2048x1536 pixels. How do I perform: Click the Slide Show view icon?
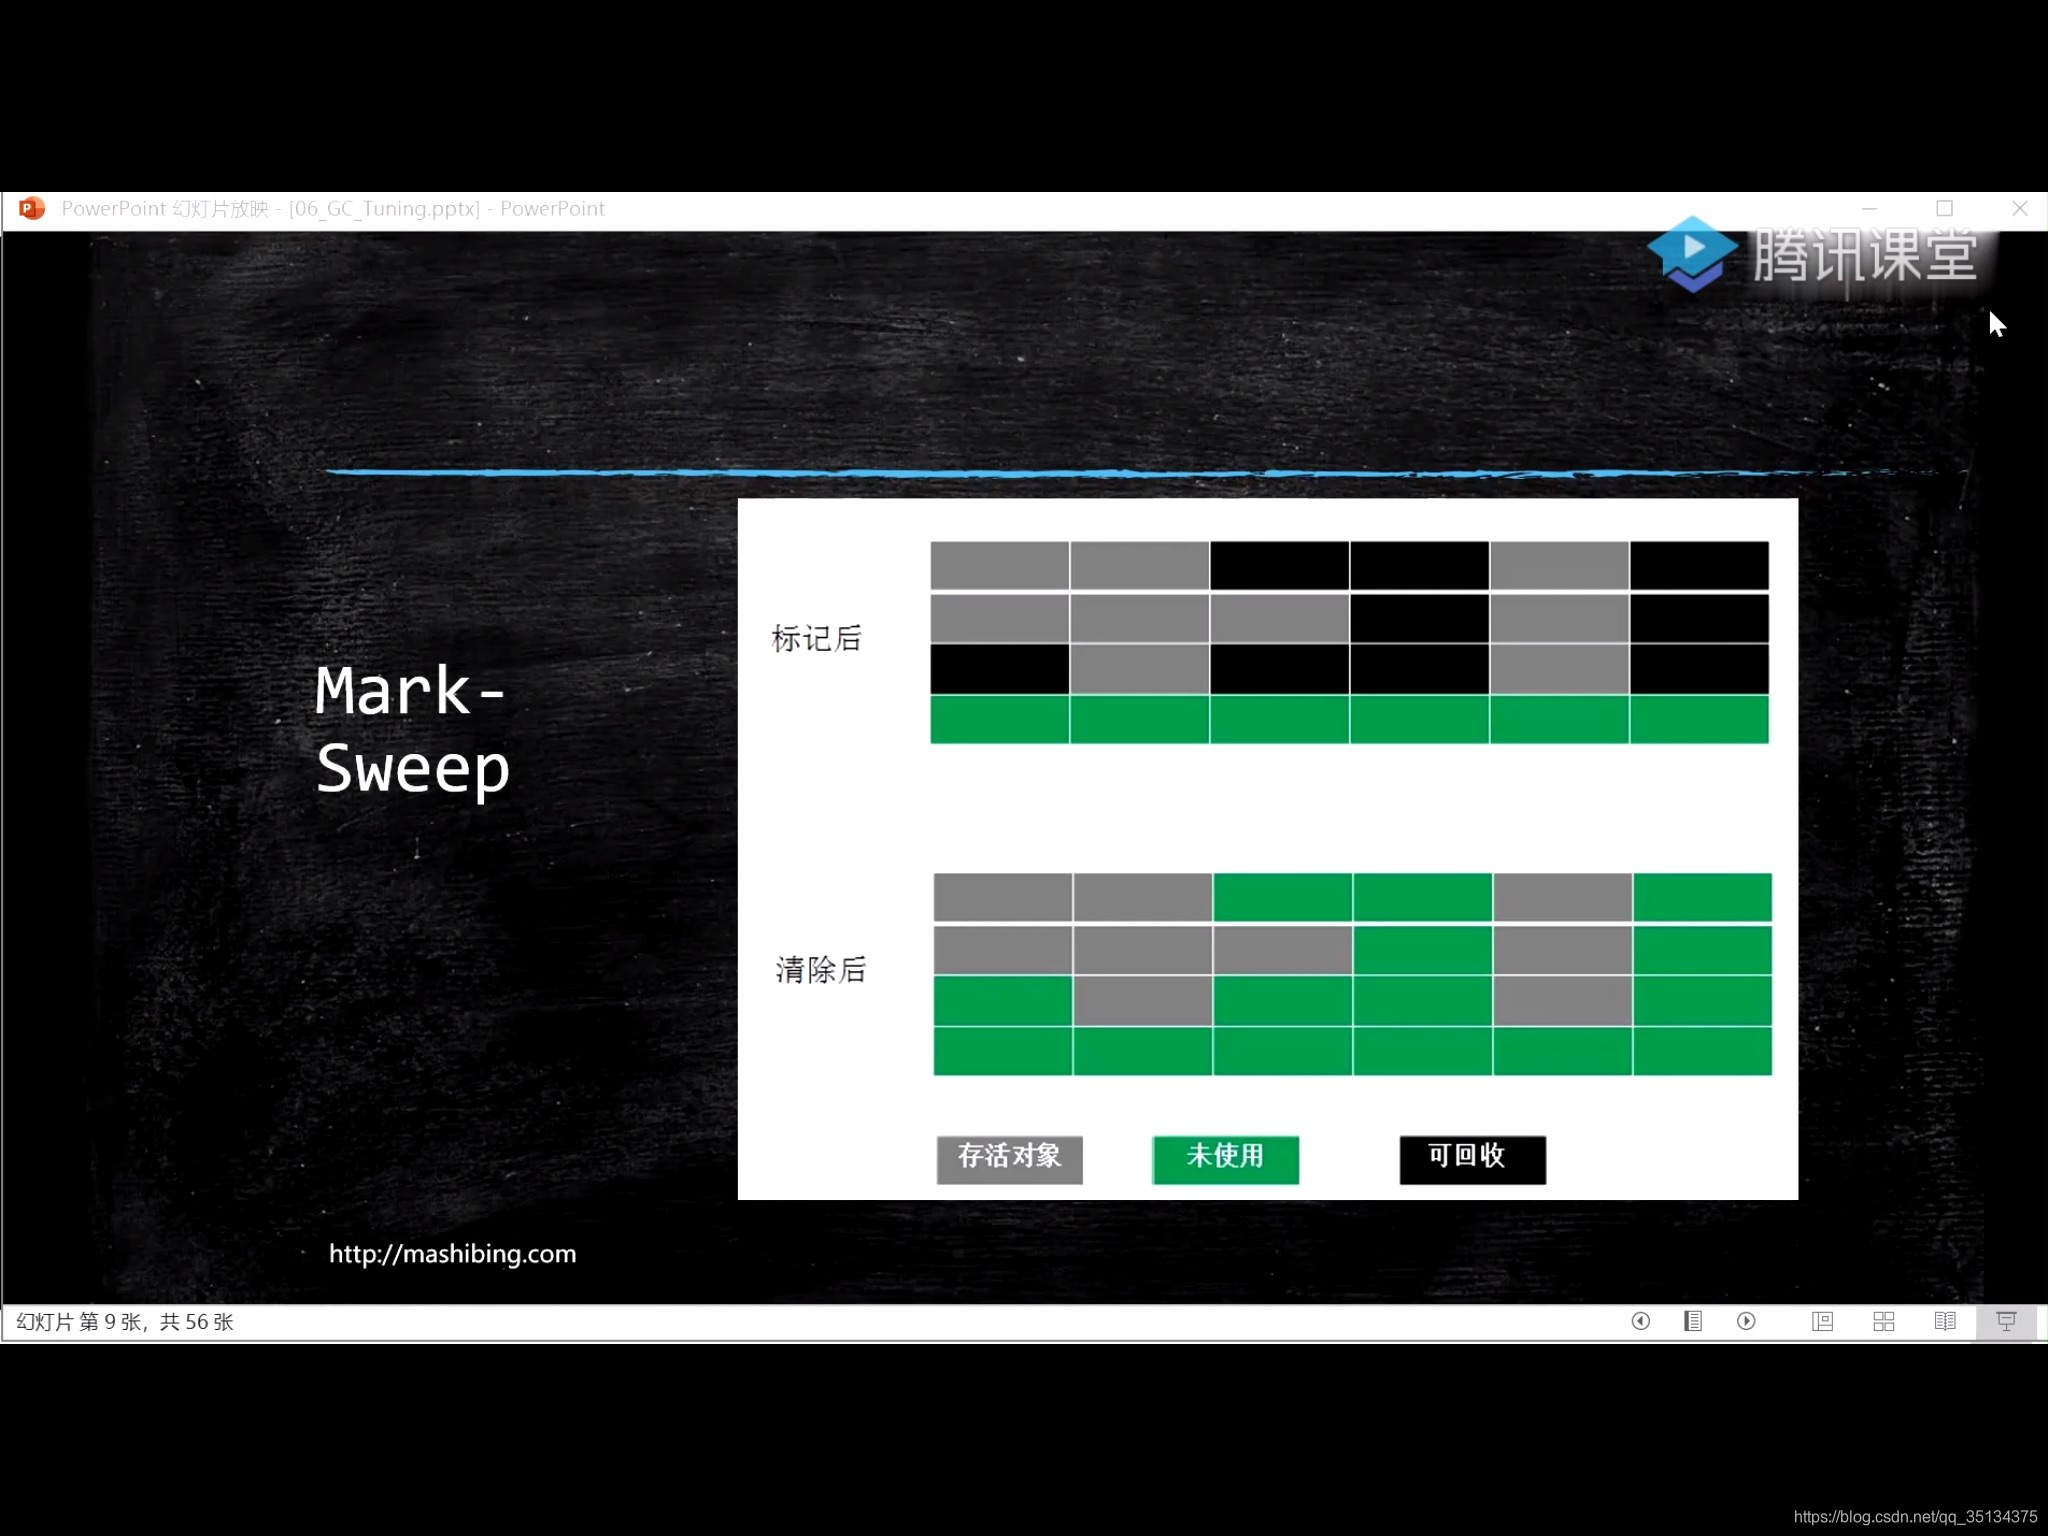click(x=2006, y=1321)
